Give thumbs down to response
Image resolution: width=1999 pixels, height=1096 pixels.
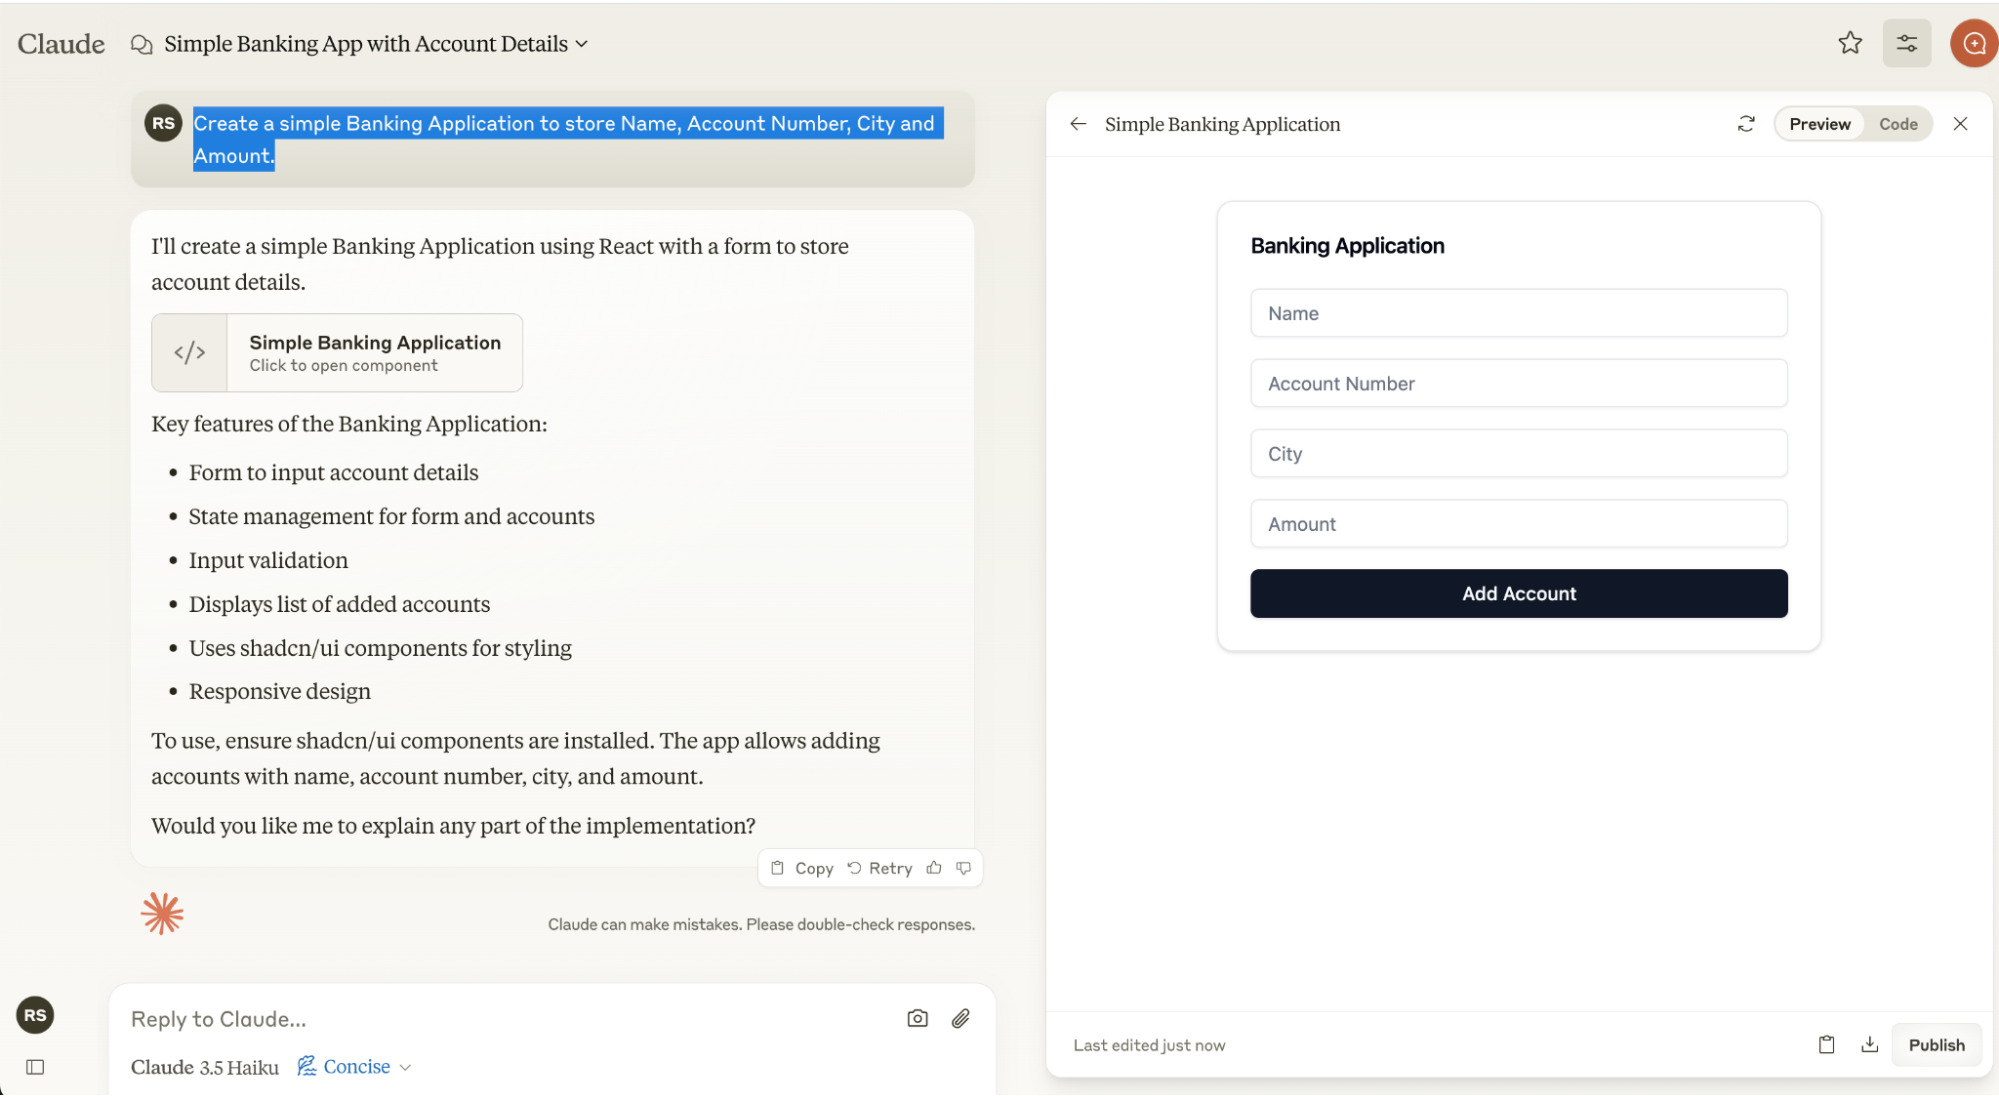click(964, 868)
